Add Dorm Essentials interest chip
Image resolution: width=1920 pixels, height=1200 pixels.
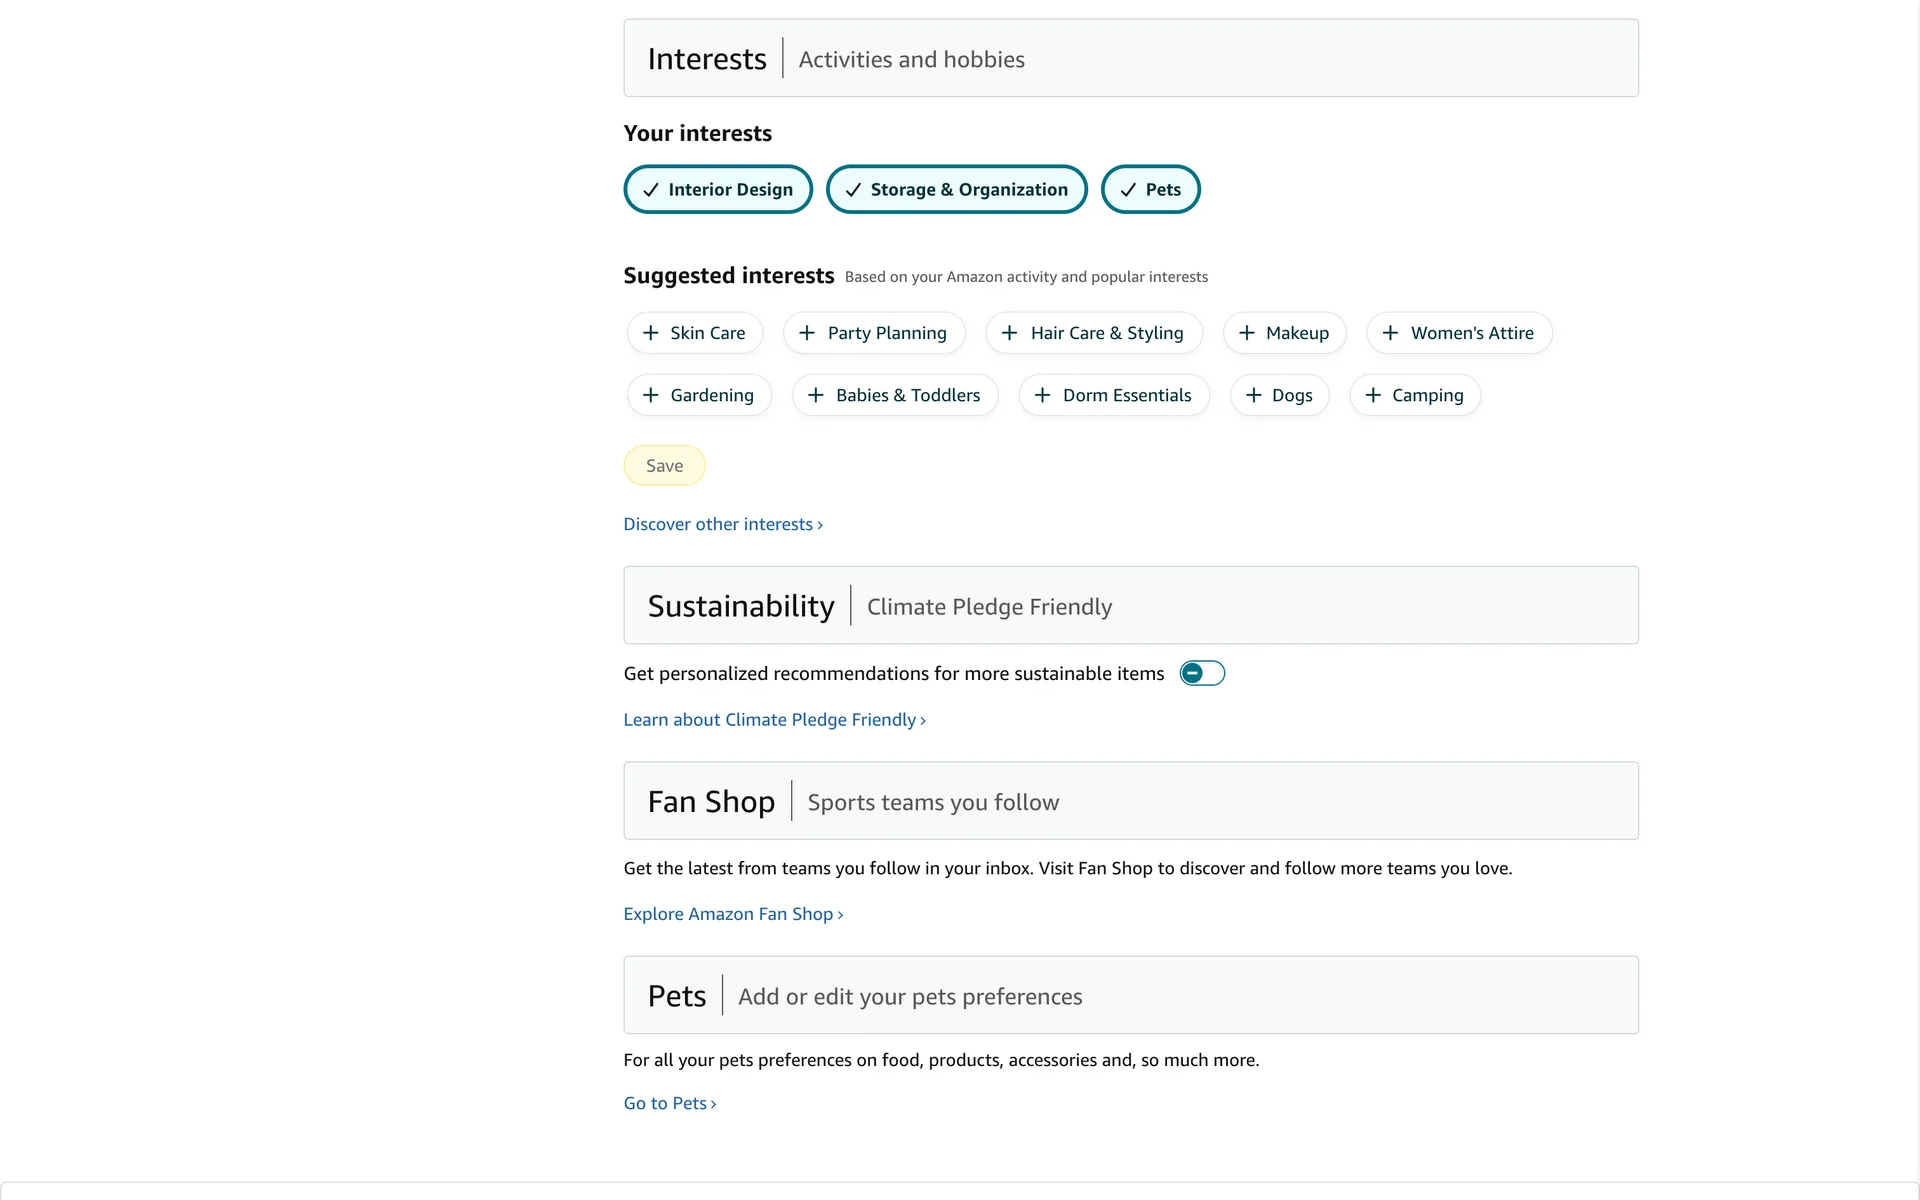1113,395
